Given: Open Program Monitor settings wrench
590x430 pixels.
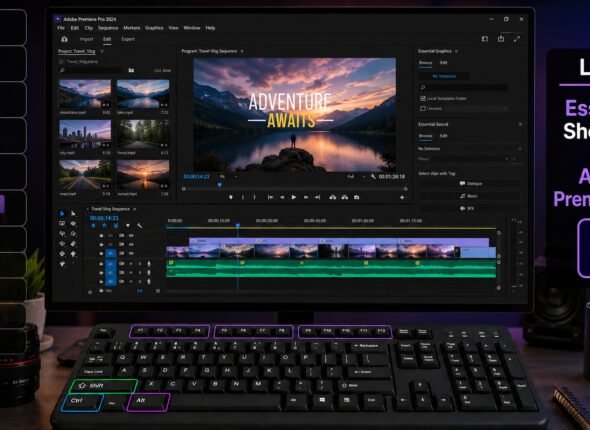Looking at the screenshot, I should click(373, 176).
